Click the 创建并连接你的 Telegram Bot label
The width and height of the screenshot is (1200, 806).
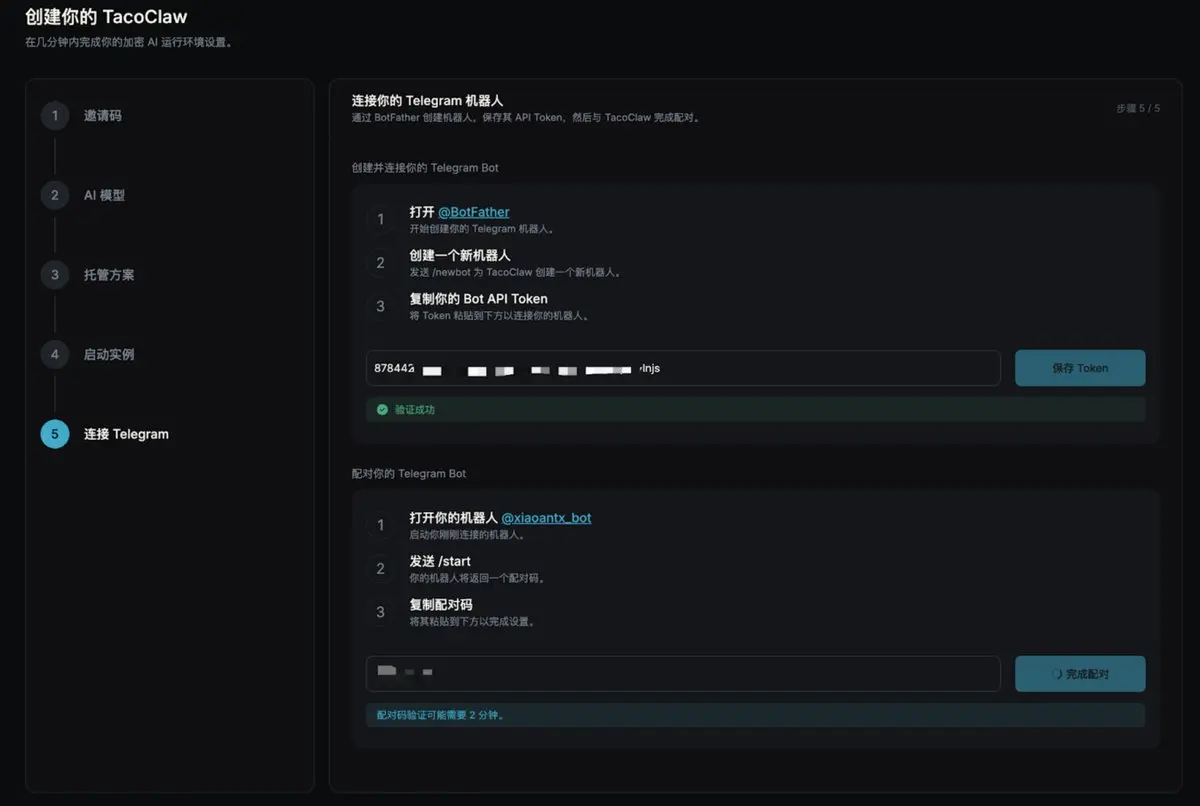(425, 168)
